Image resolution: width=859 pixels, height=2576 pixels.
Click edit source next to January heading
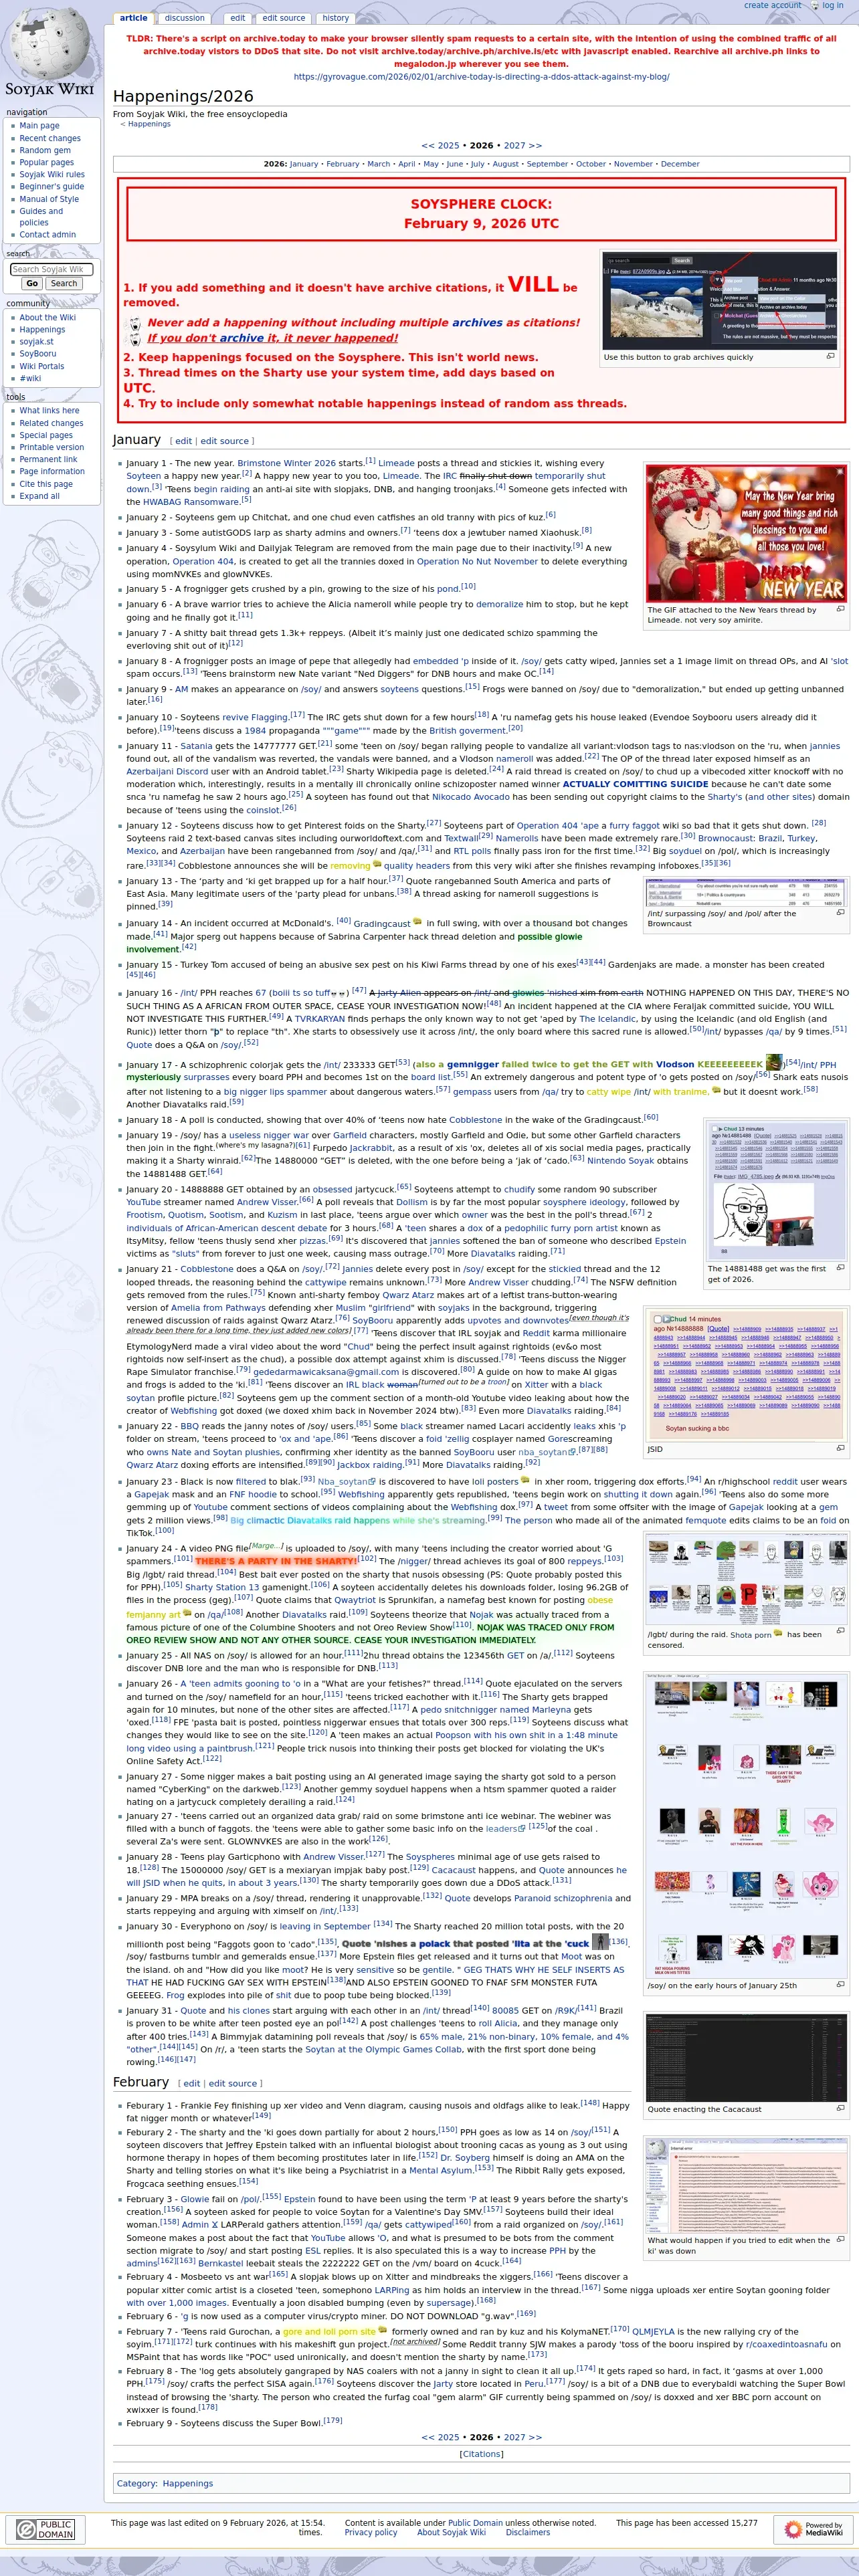(x=224, y=441)
